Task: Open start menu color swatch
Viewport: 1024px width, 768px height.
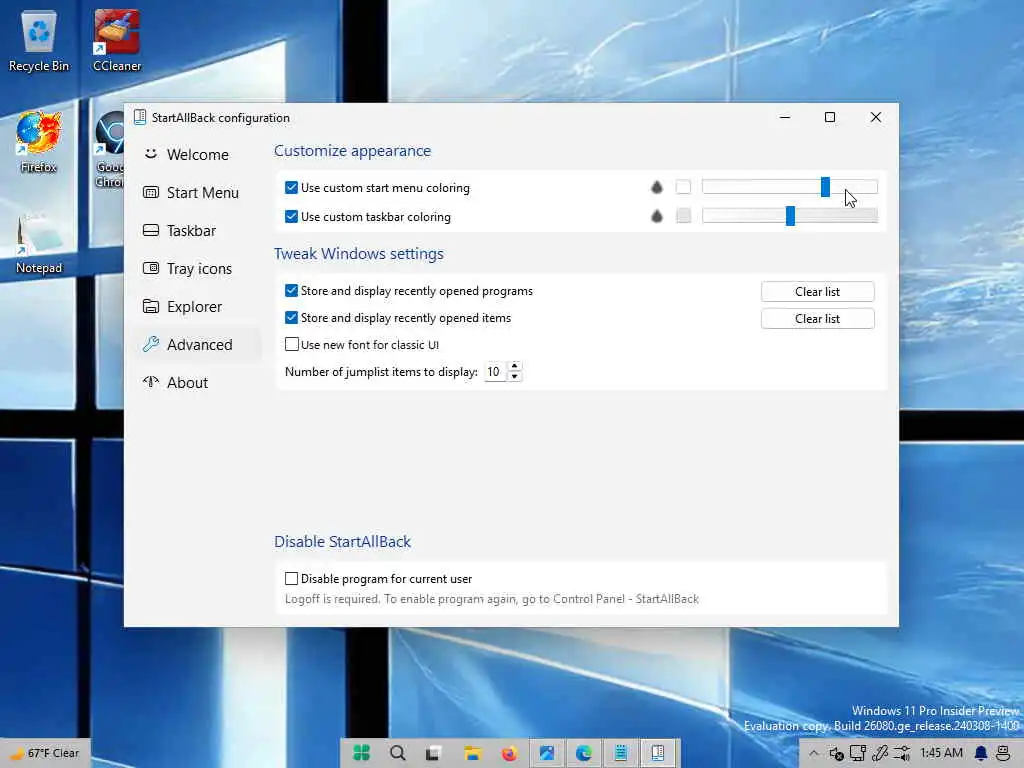Action: (x=683, y=187)
